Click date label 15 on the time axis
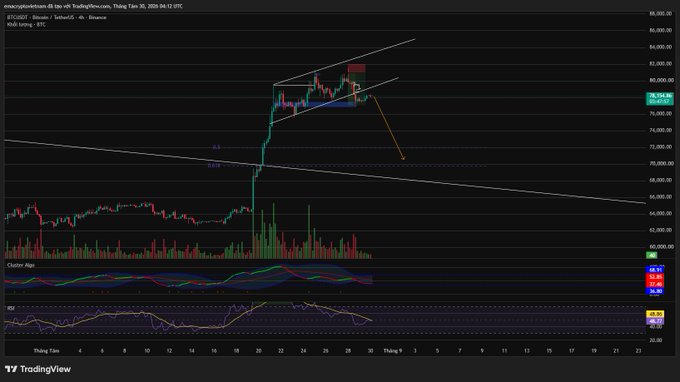The width and height of the screenshot is (680, 382). coord(549,351)
